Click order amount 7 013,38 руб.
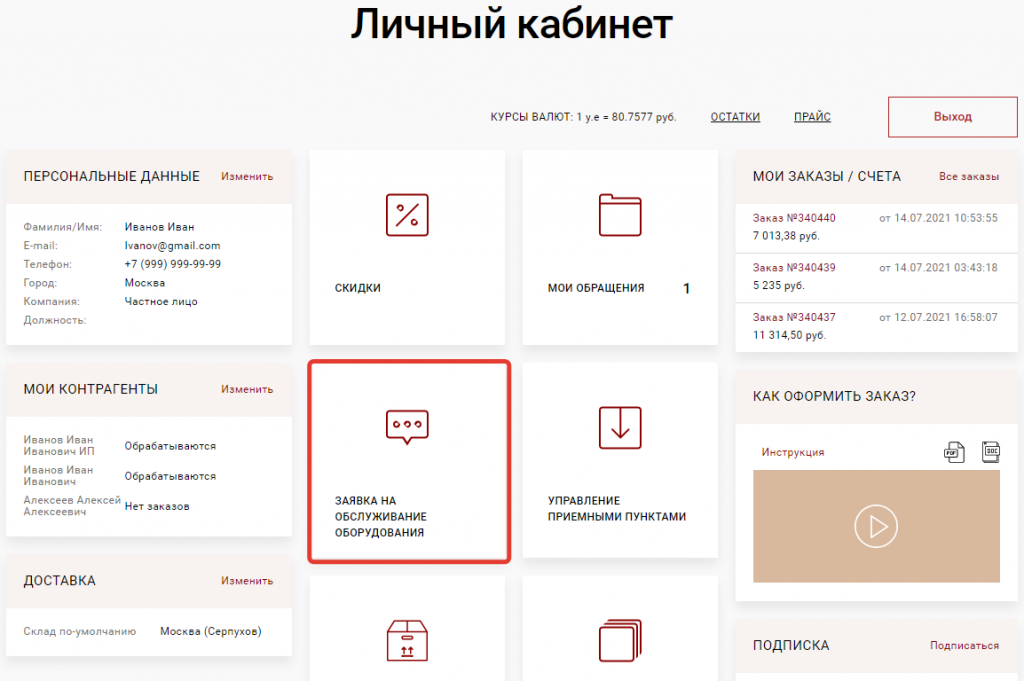This screenshot has height=681, width=1024. [786, 236]
